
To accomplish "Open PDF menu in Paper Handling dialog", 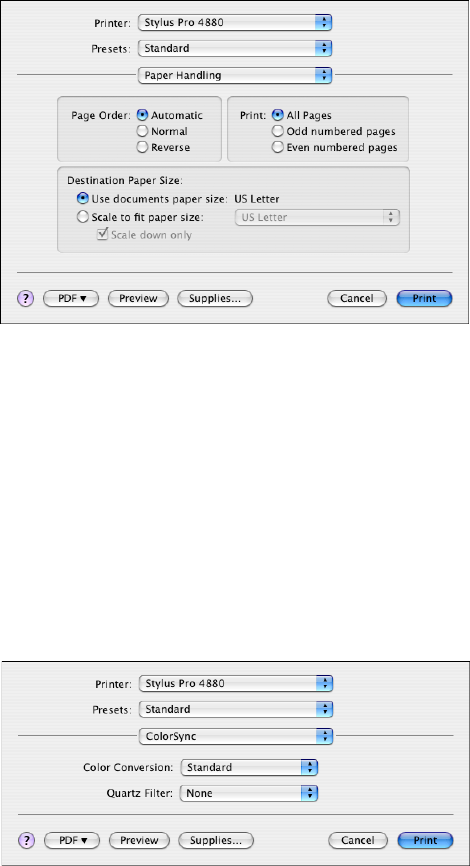I will (71, 298).
